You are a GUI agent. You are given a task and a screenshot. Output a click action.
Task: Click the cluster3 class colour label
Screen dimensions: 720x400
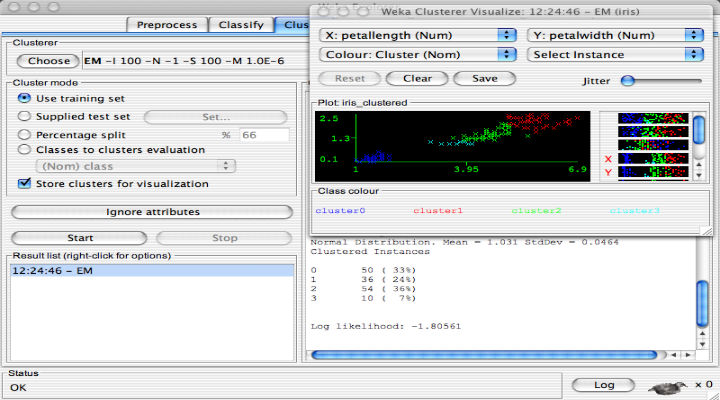click(635, 211)
